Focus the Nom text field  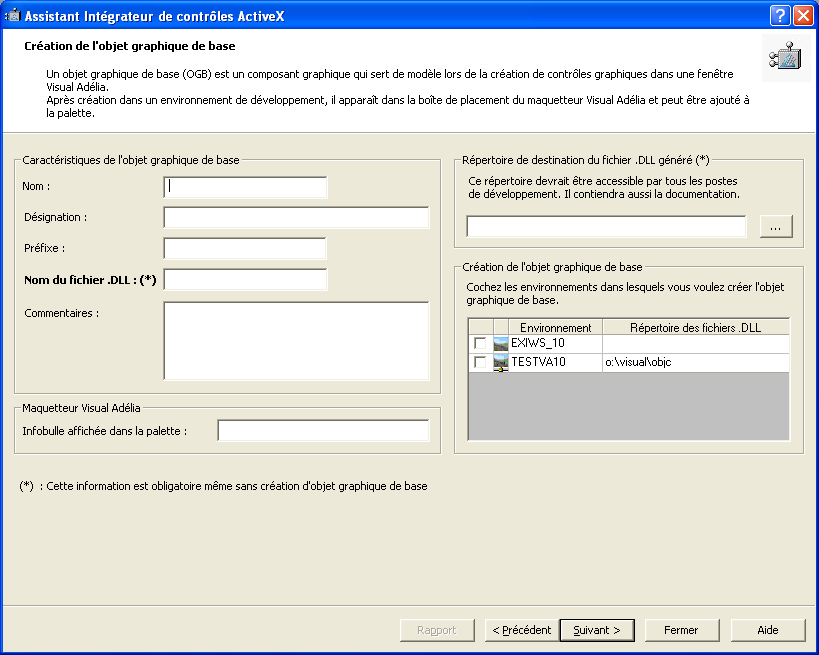[x=245, y=187]
